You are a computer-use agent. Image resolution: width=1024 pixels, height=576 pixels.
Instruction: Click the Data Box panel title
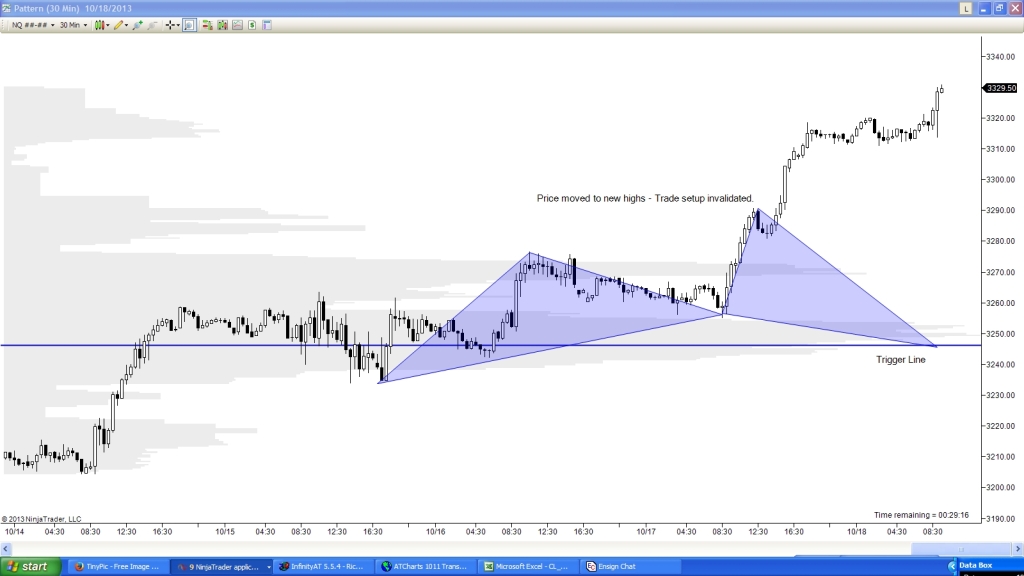[x=976, y=565]
